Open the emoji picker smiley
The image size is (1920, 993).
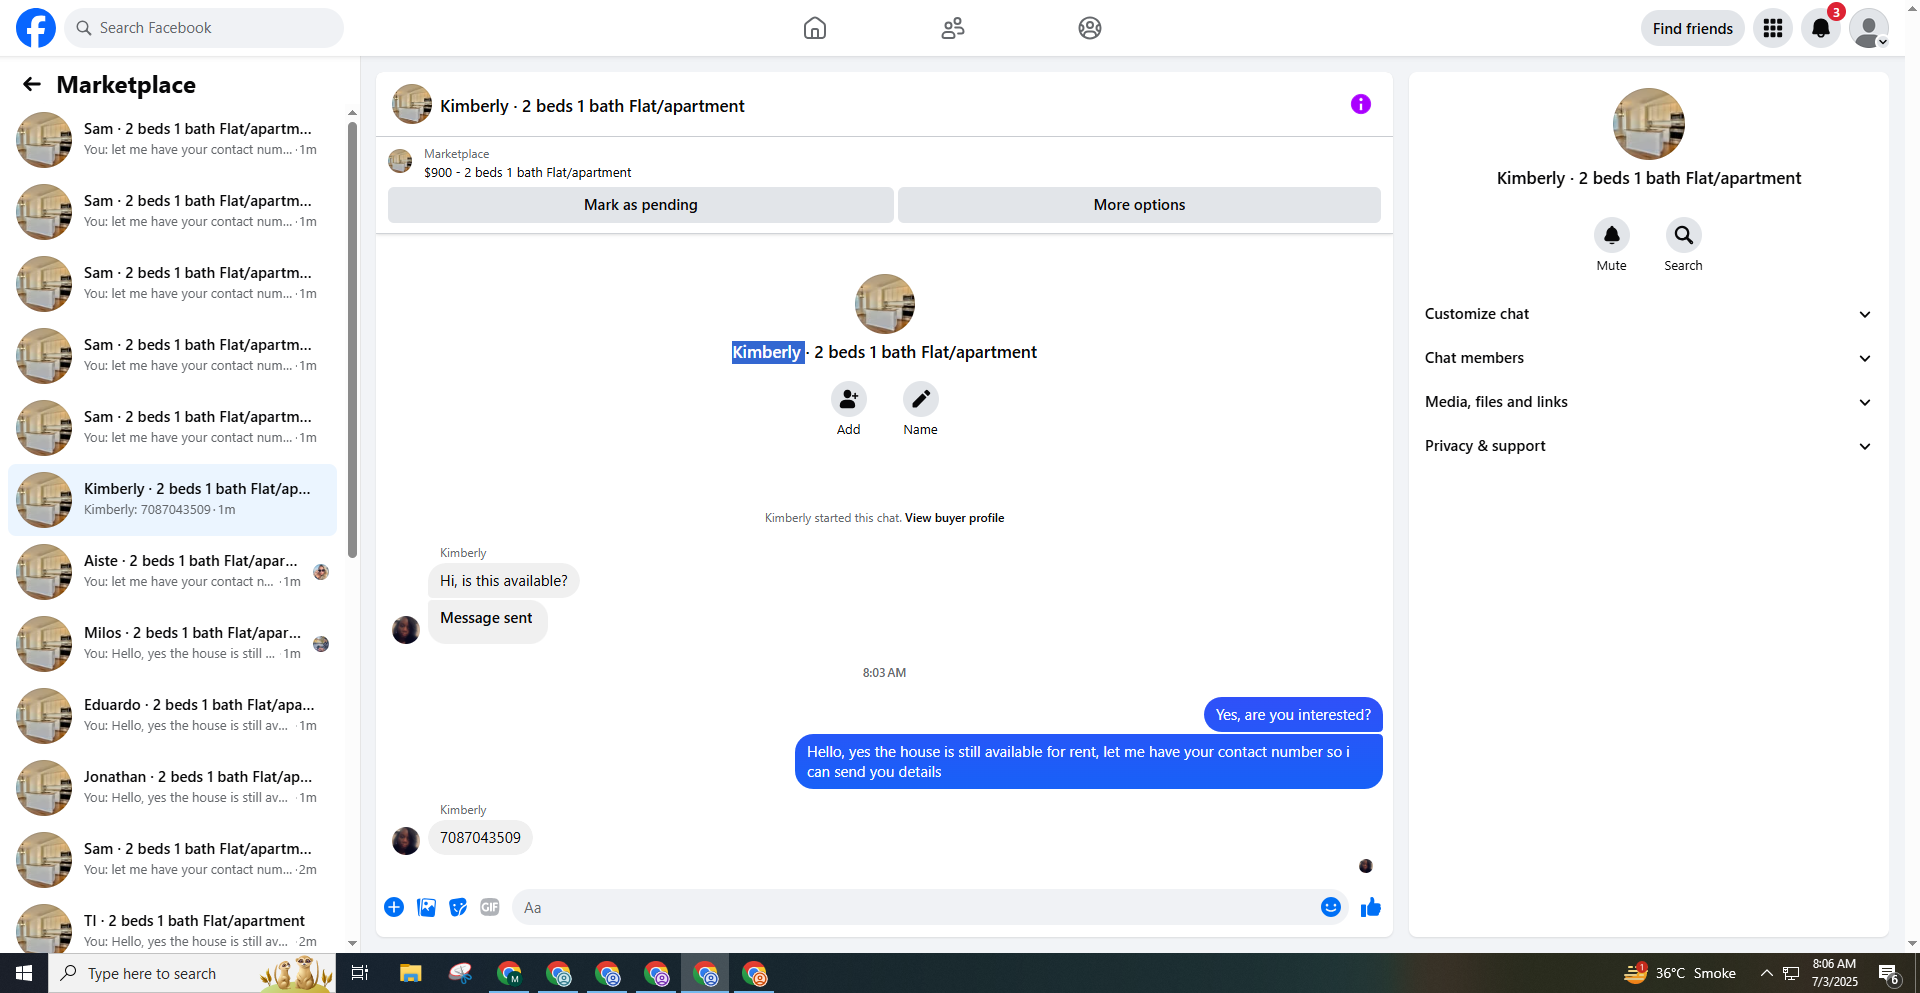pos(1331,907)
